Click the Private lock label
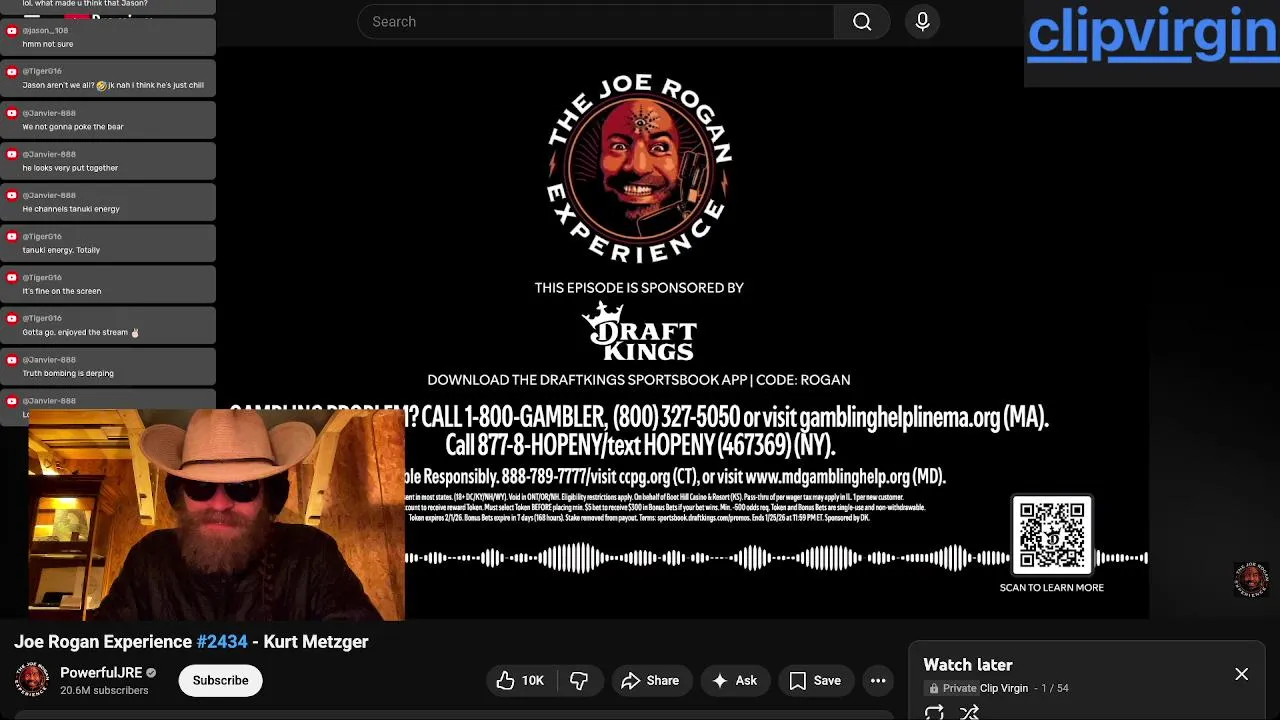This screenshot has height=720, width=1280. point(952,688)
